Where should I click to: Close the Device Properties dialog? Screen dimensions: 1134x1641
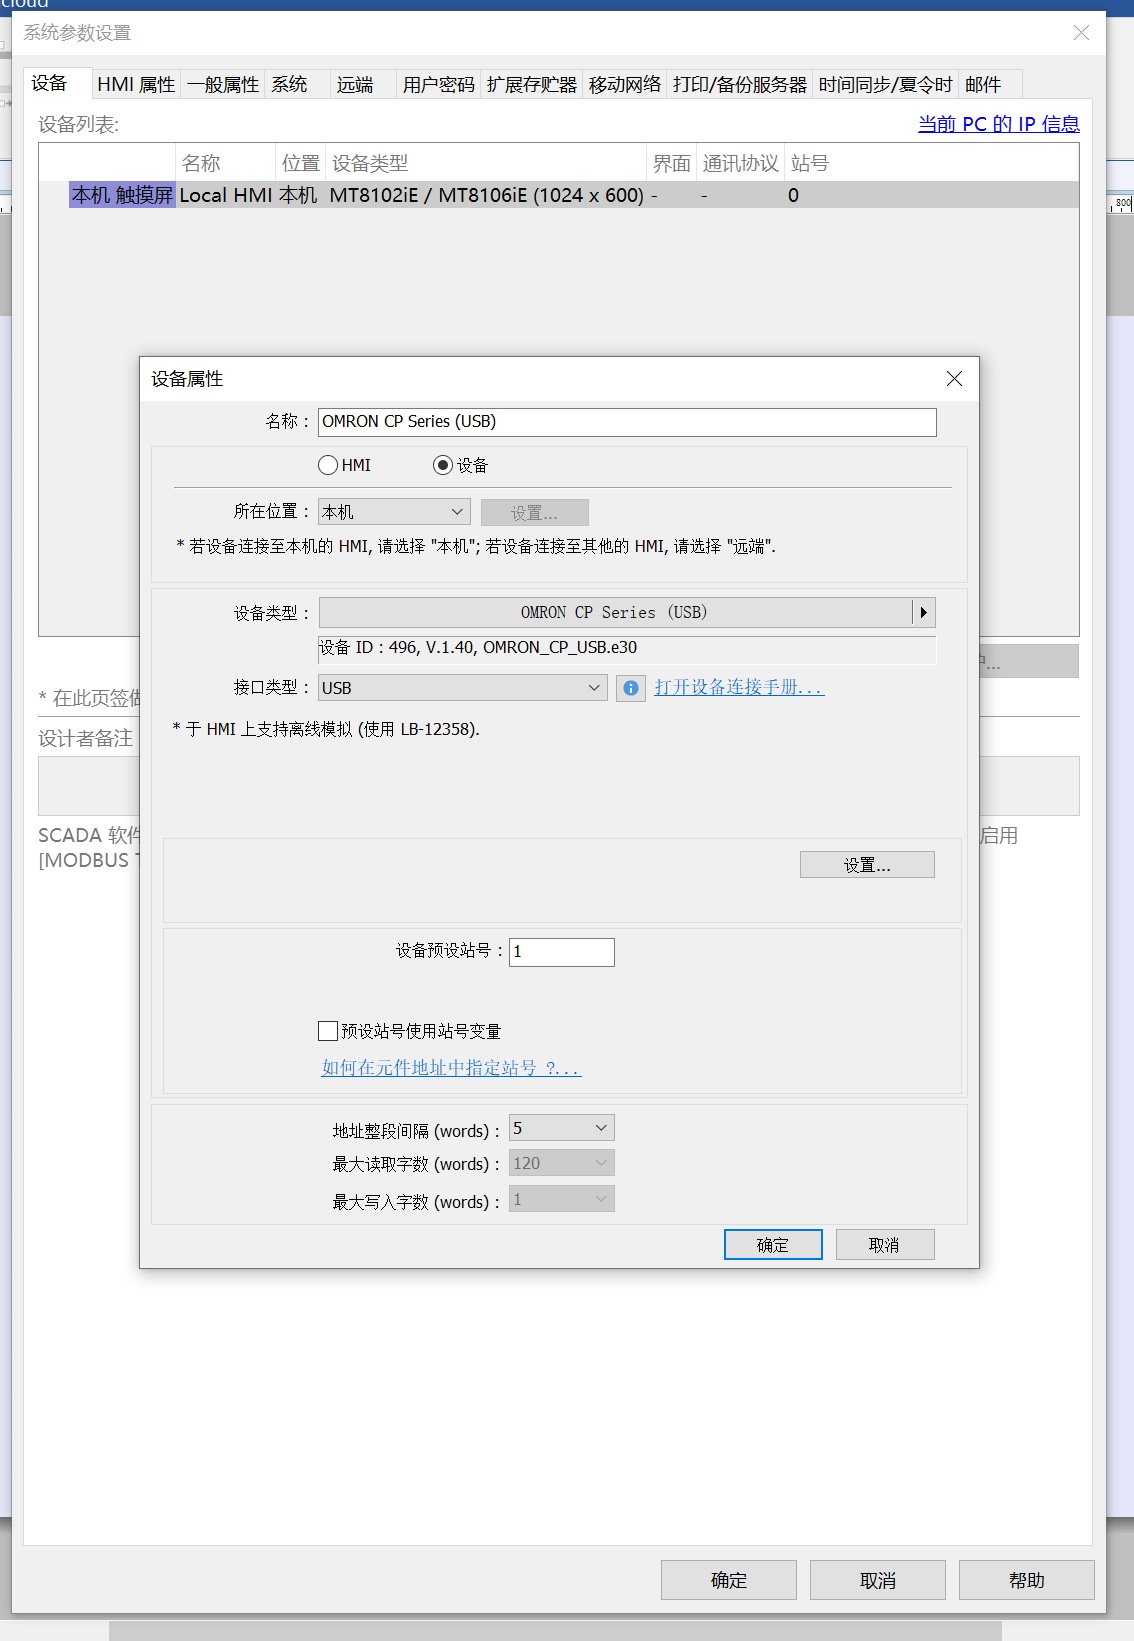point(954,378)
